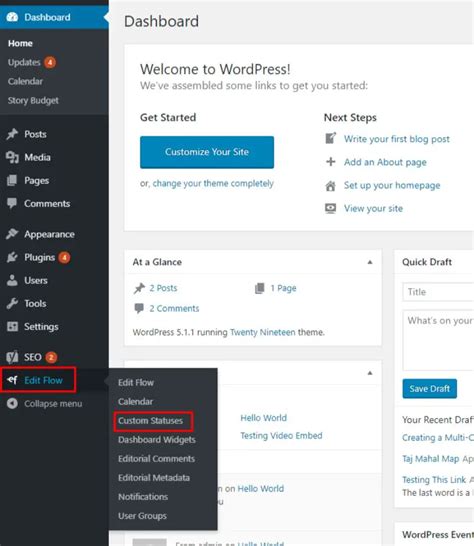This screenshot has height=546, width=474.
Task: Open Posts menu
Action: (35, 134)
